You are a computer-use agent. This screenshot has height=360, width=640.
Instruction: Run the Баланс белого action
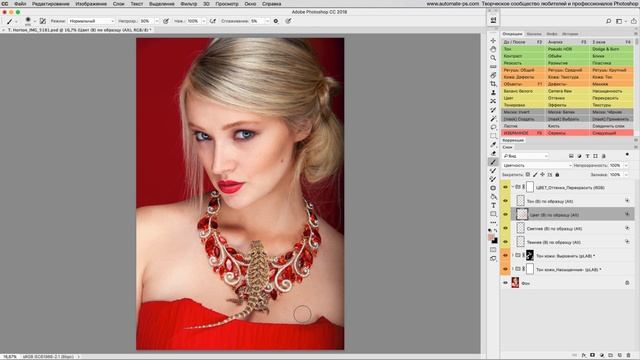[x=523, y=91]
